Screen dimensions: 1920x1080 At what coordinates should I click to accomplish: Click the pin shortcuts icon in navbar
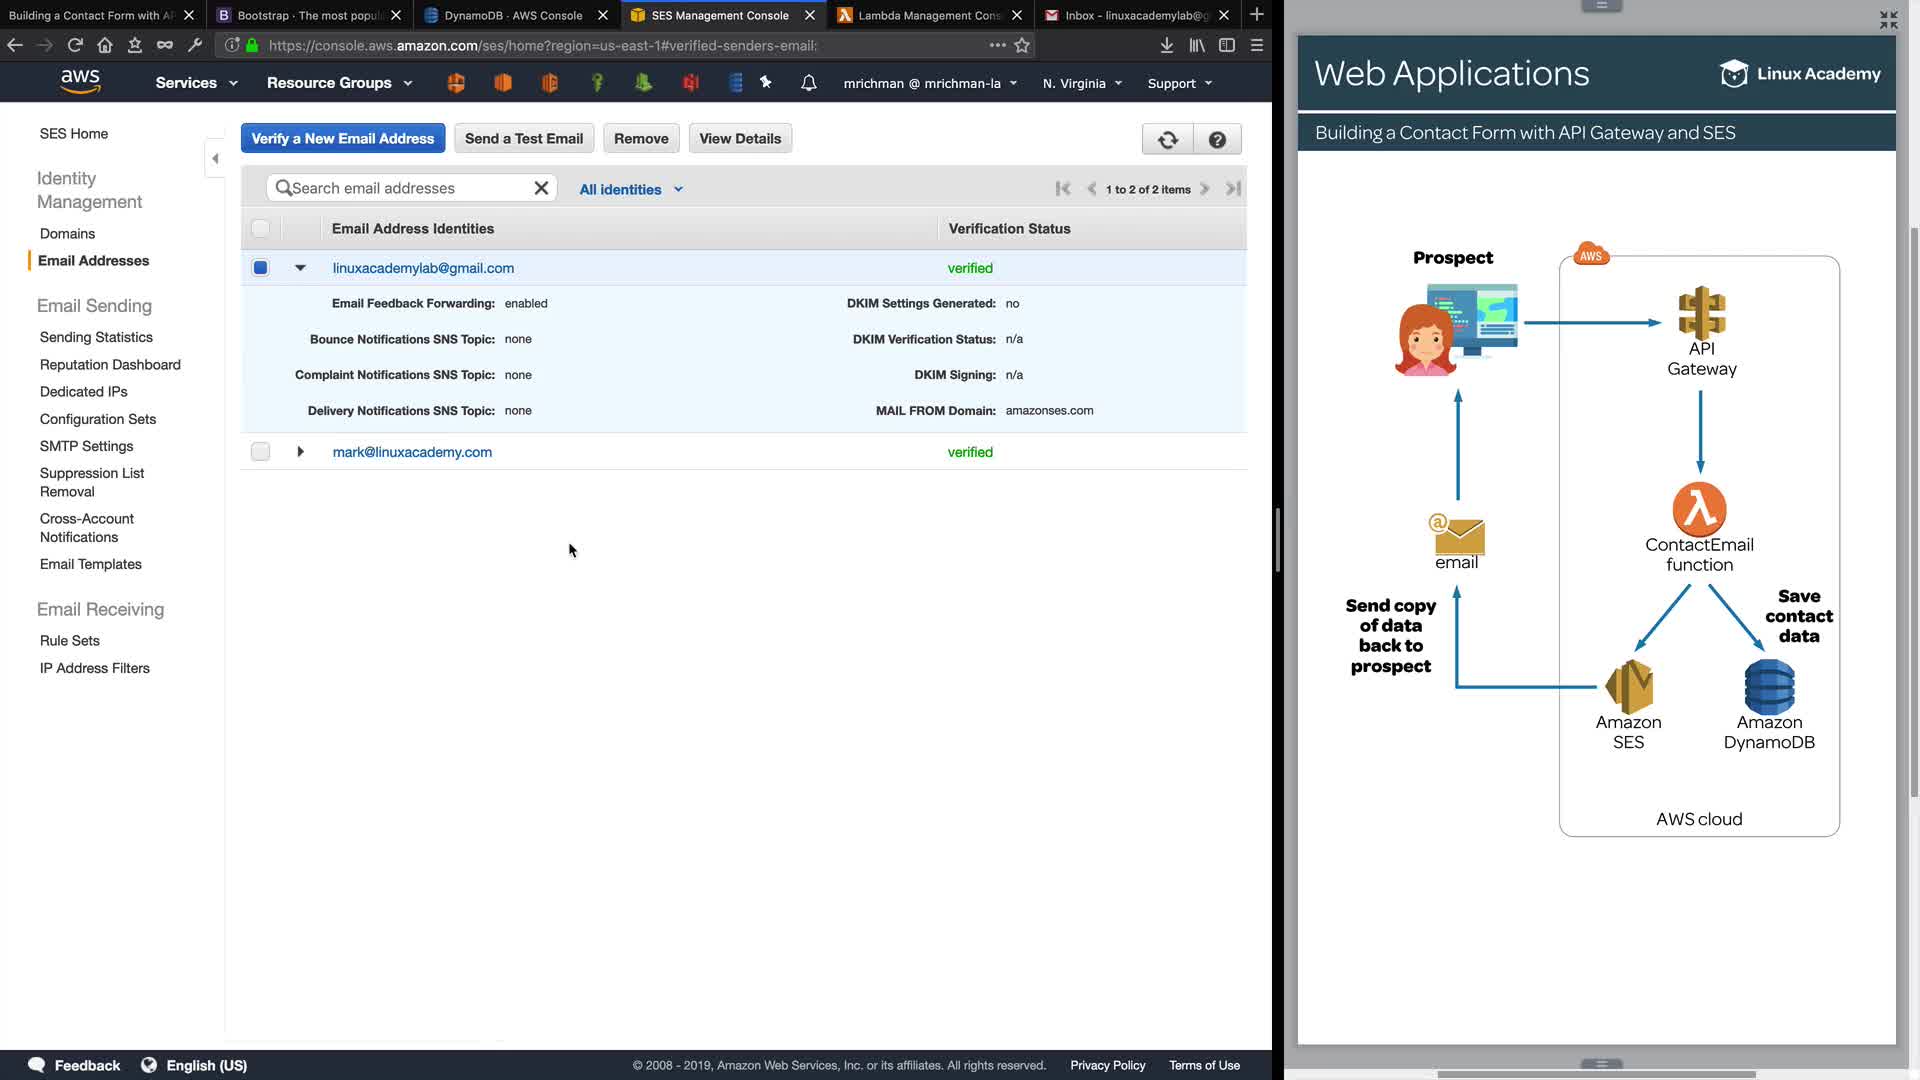tap(766, 83)
